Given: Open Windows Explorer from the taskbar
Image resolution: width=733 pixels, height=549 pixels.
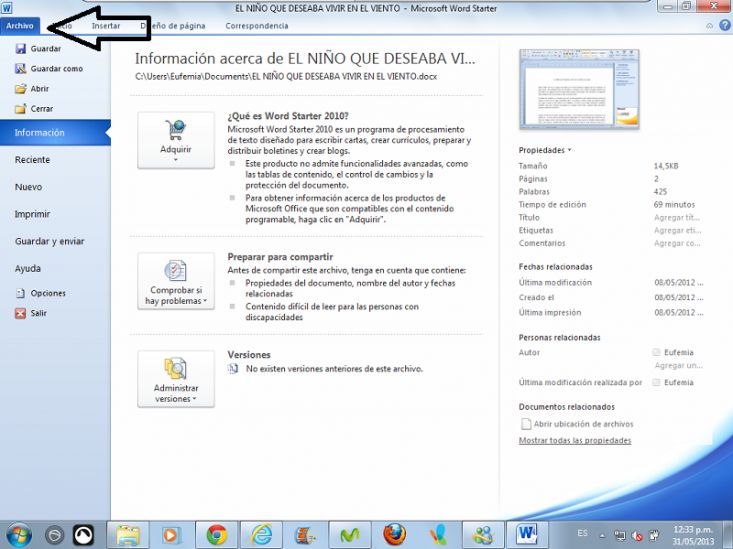Looking at the screenshot, I should (x=128, y=535).
